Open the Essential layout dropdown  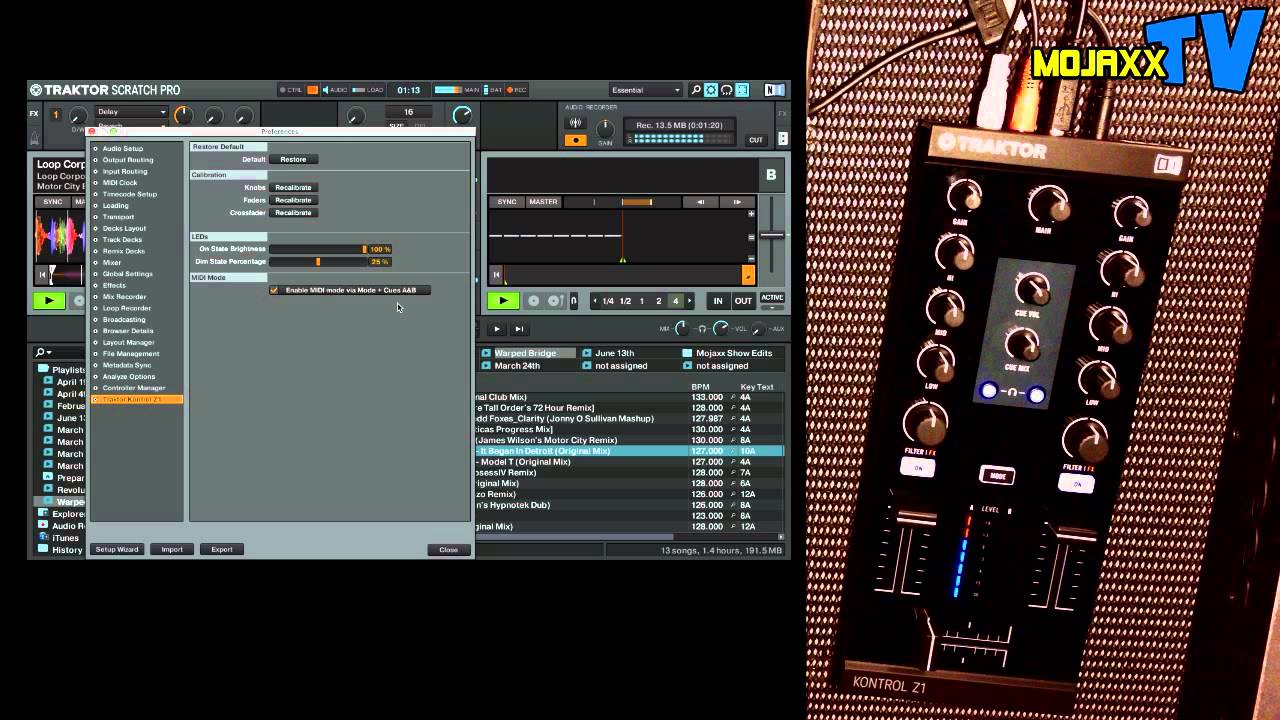point(646,90)
